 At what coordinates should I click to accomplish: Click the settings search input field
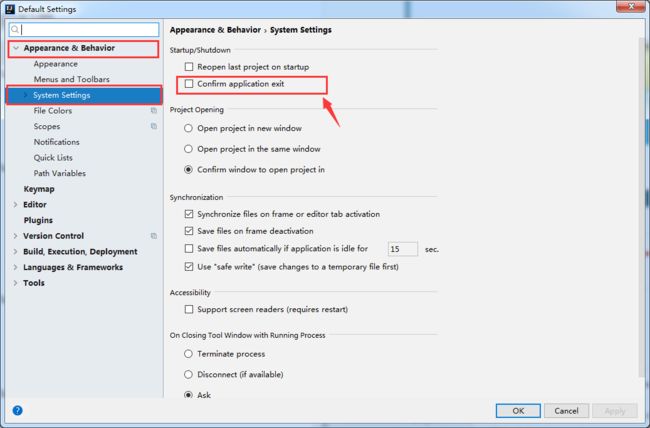tap(84, 29)
